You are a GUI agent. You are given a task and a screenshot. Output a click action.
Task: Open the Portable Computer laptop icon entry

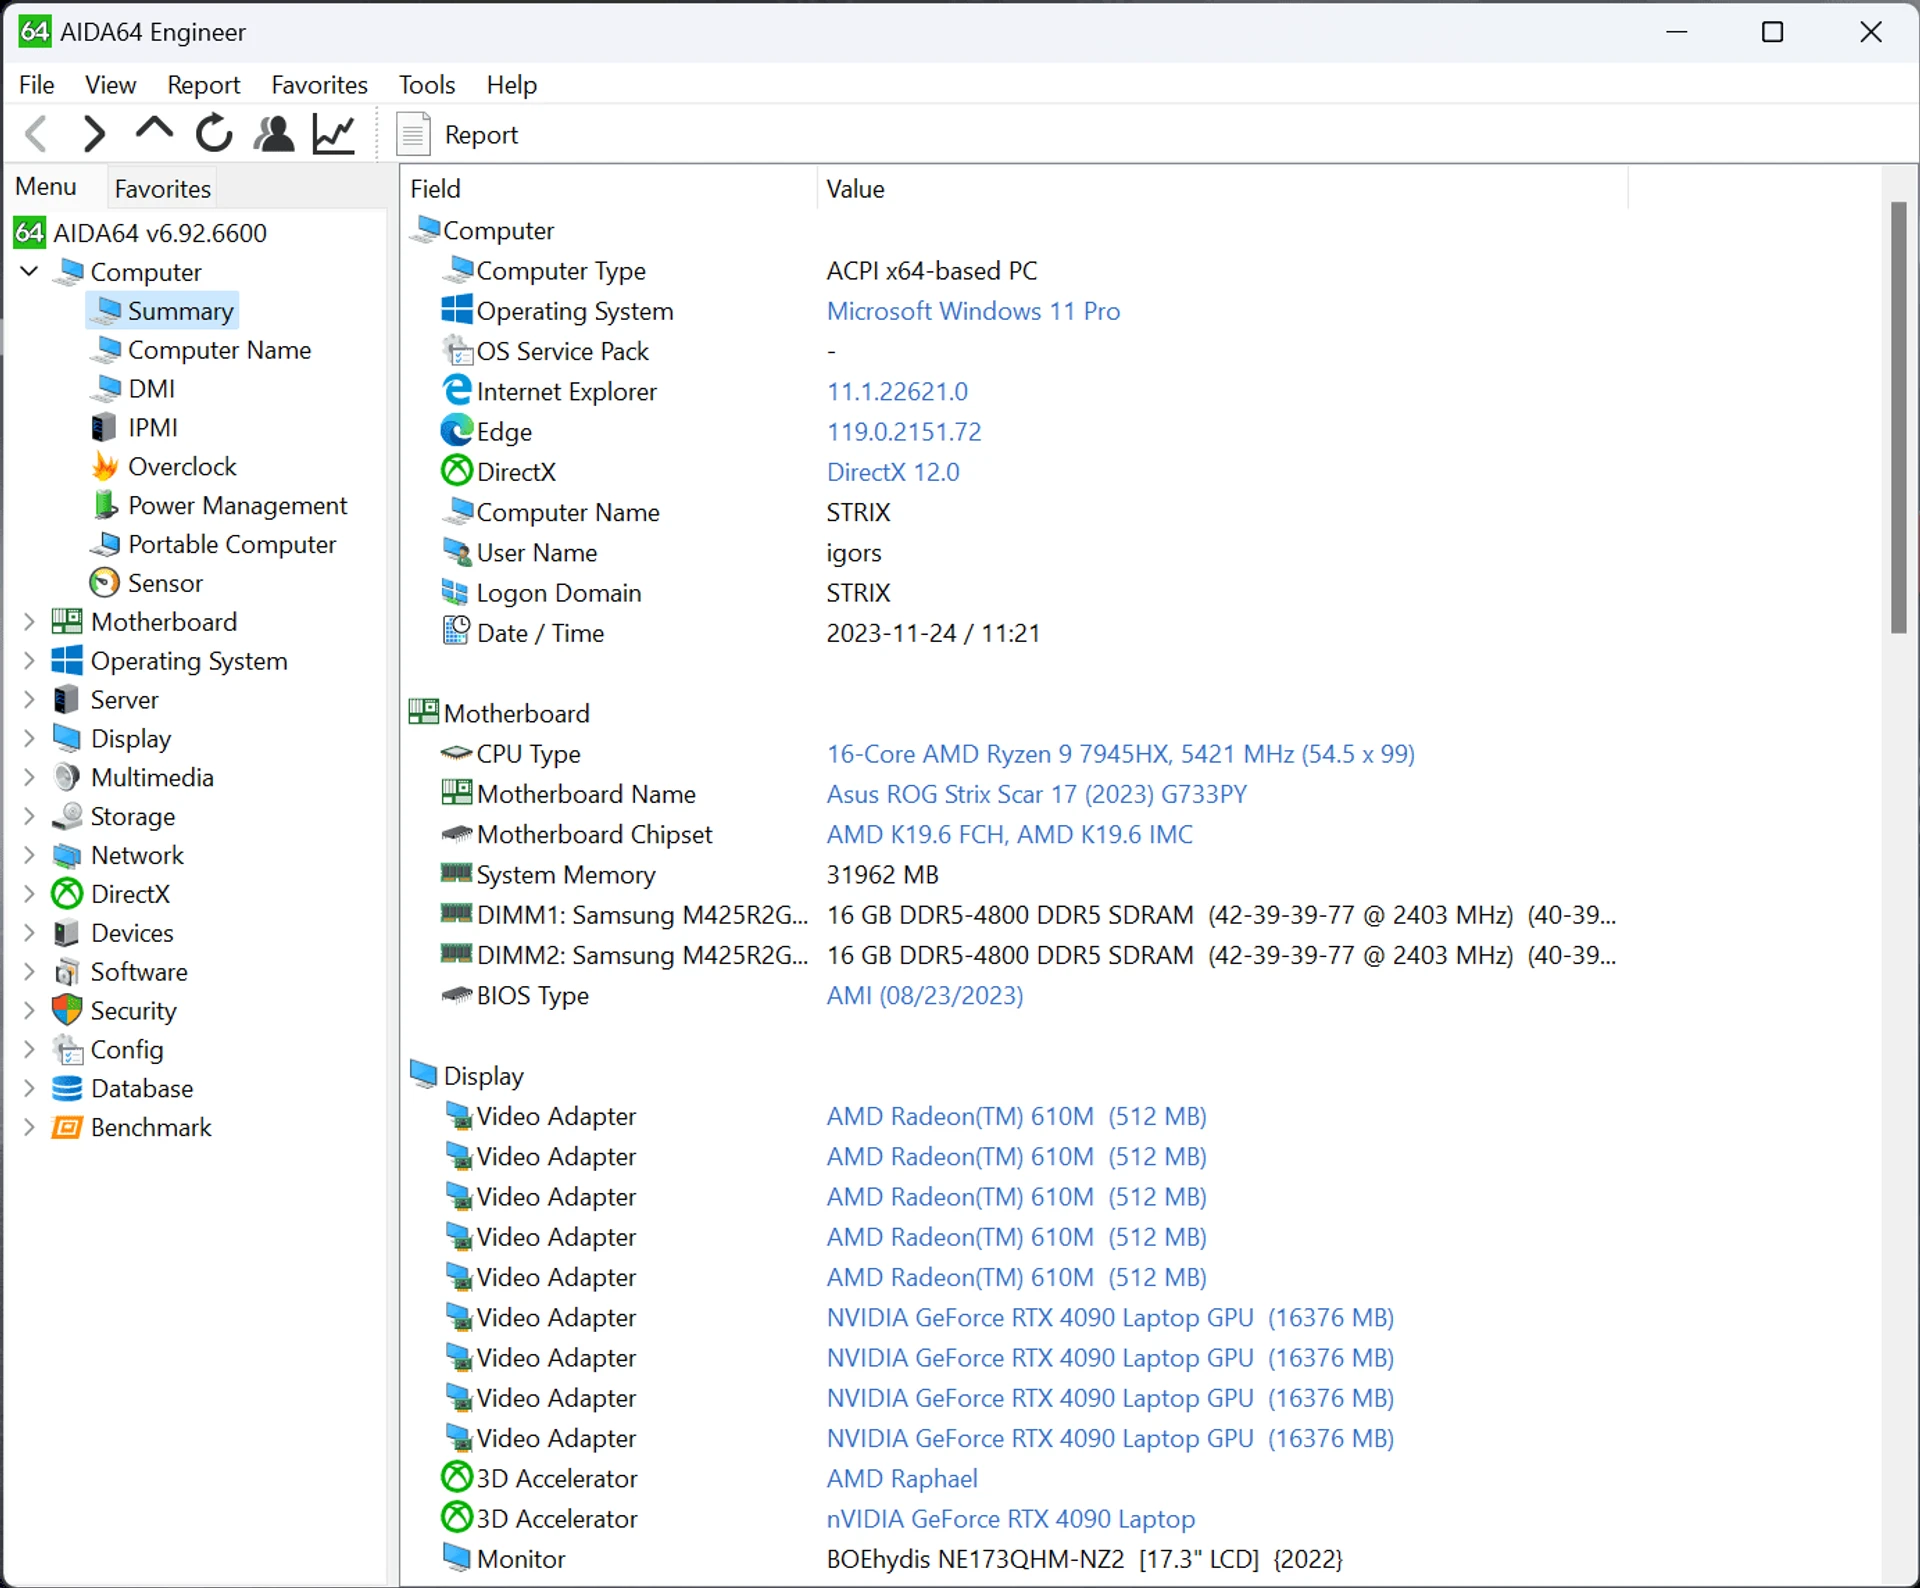coord(105,544)
